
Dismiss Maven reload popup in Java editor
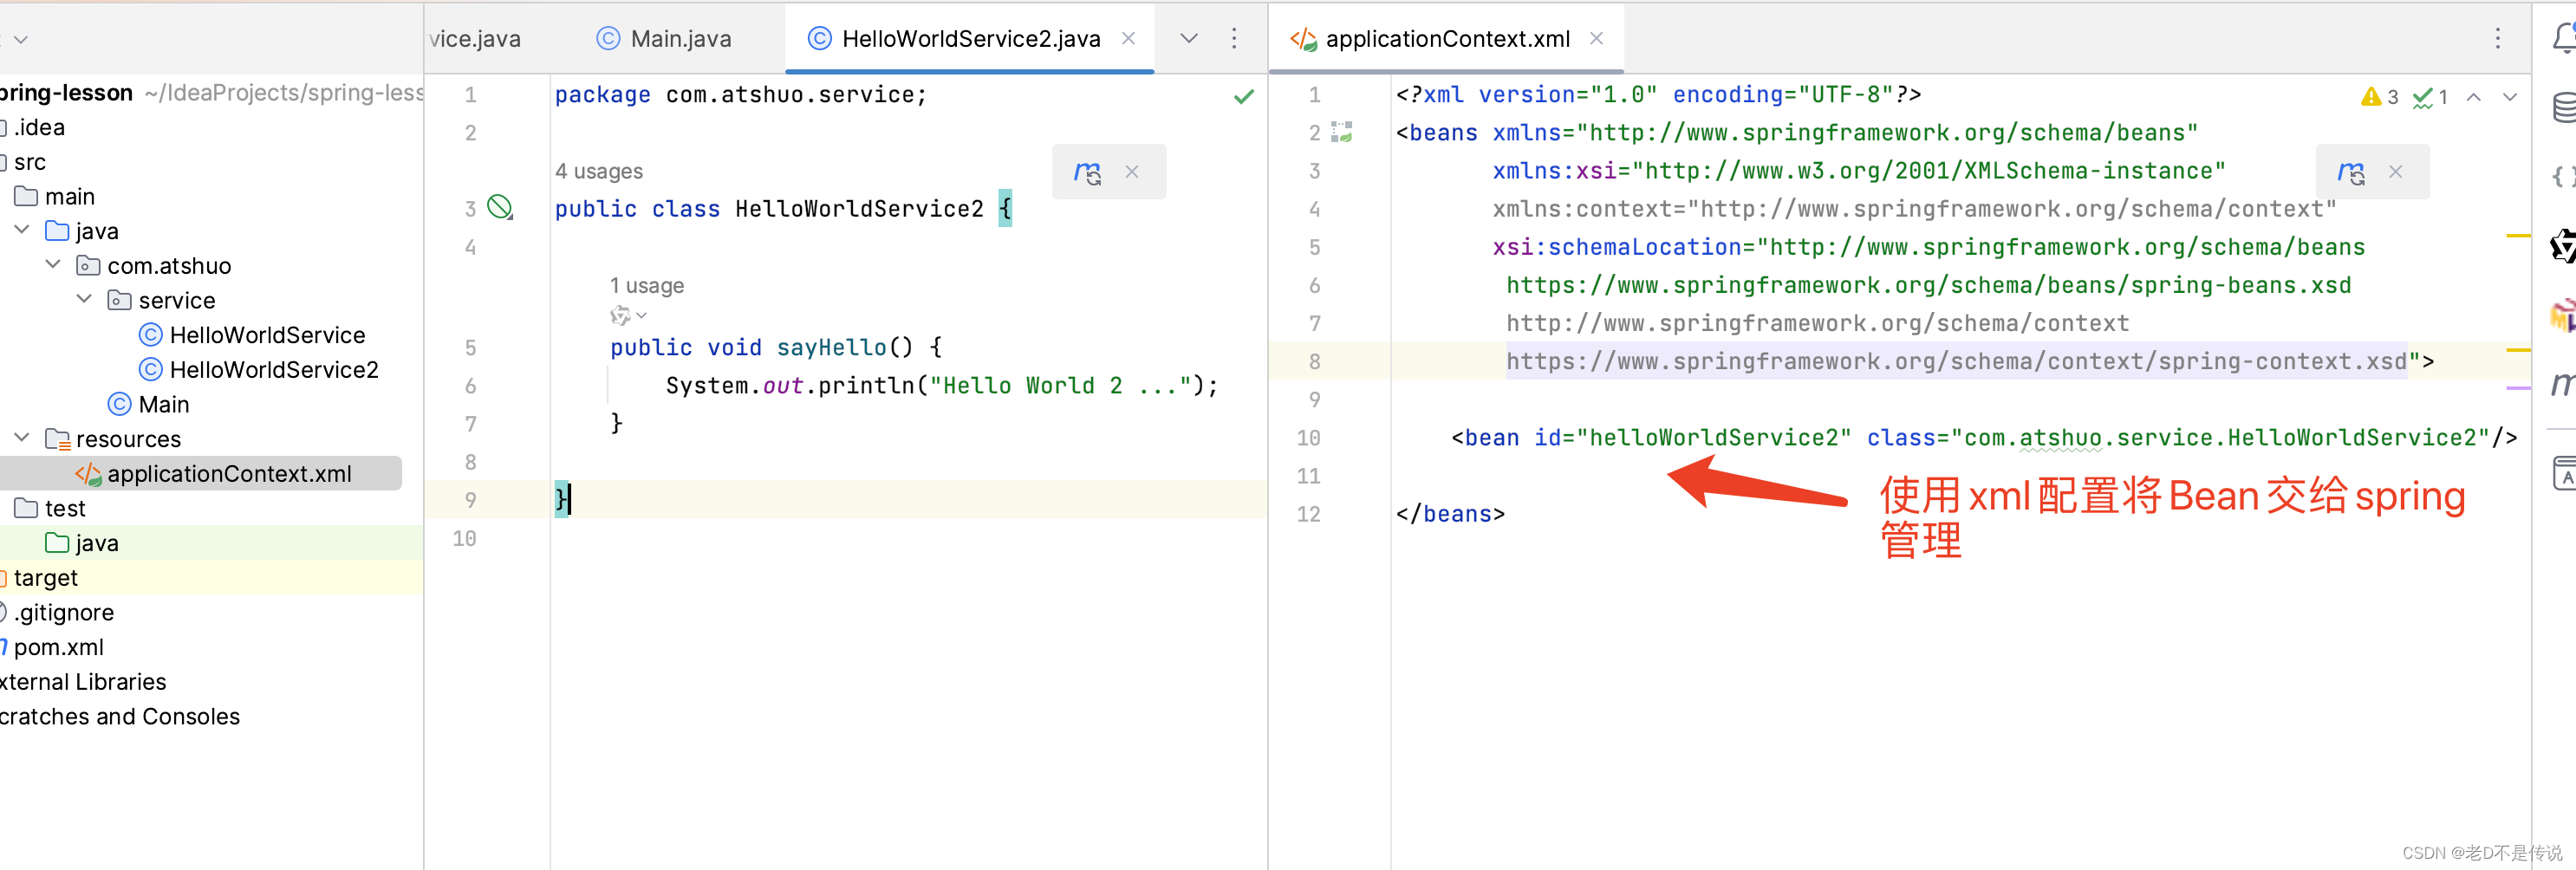coord(1131,172)
